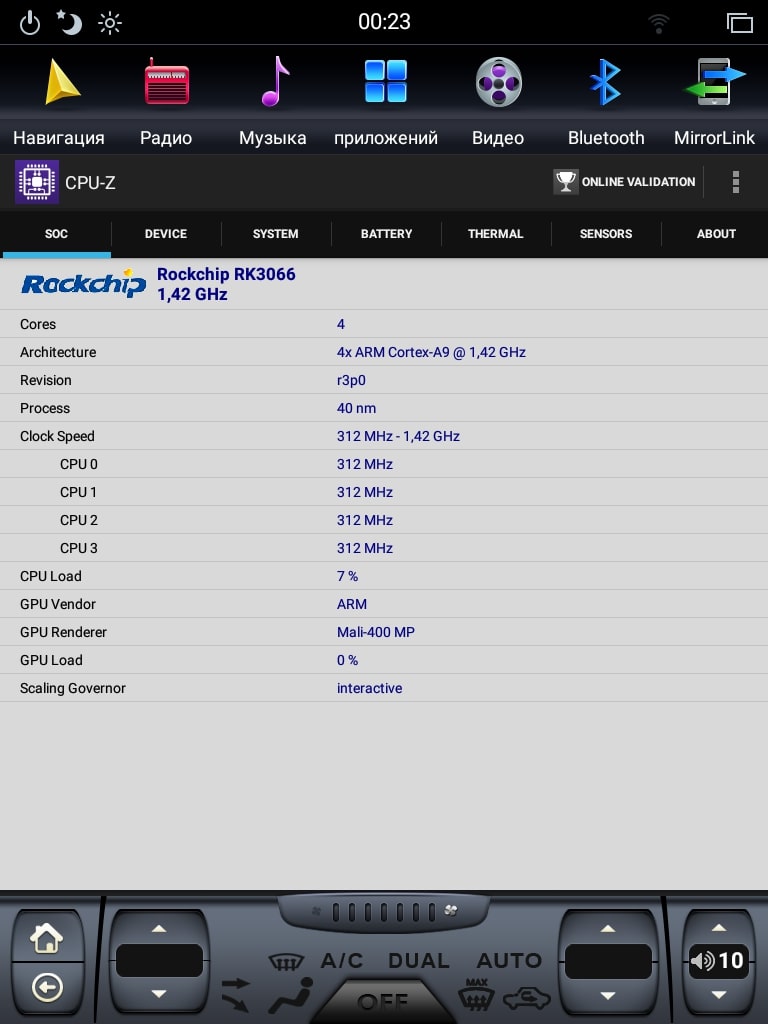Switch to the SYSTEM tab

tap(276, 234)
